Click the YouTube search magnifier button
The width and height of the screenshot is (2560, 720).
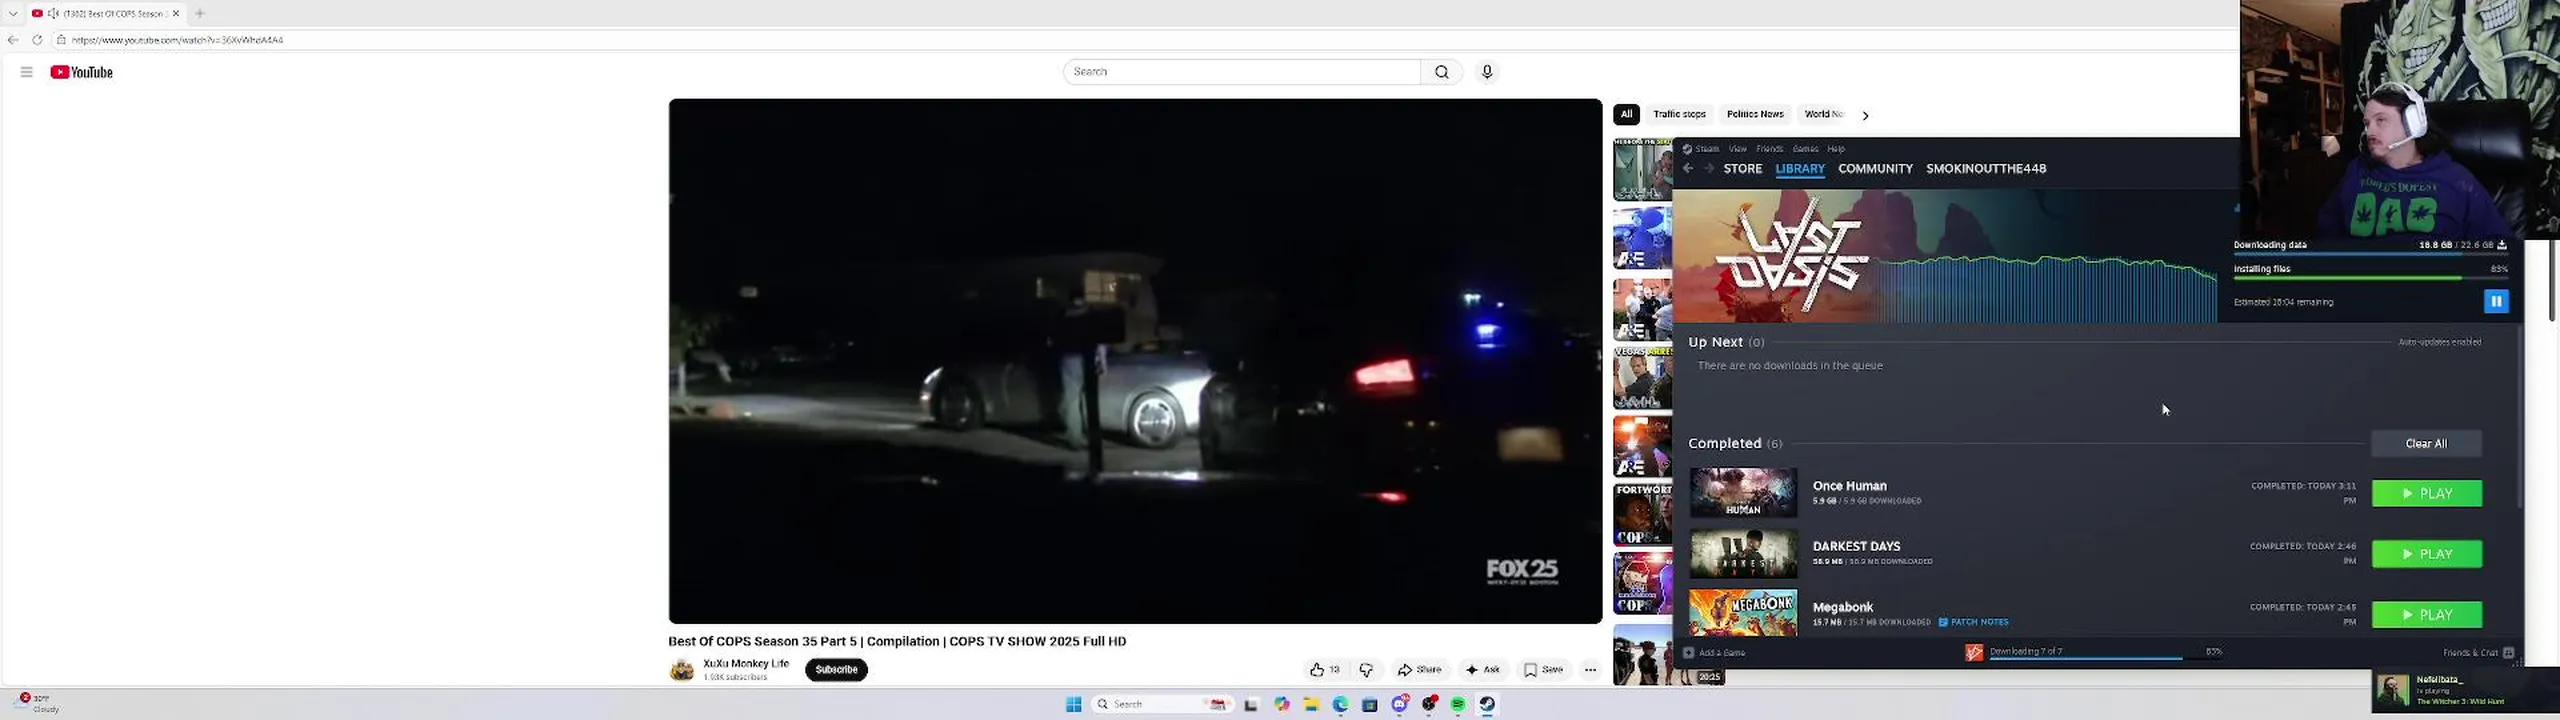1441,72
